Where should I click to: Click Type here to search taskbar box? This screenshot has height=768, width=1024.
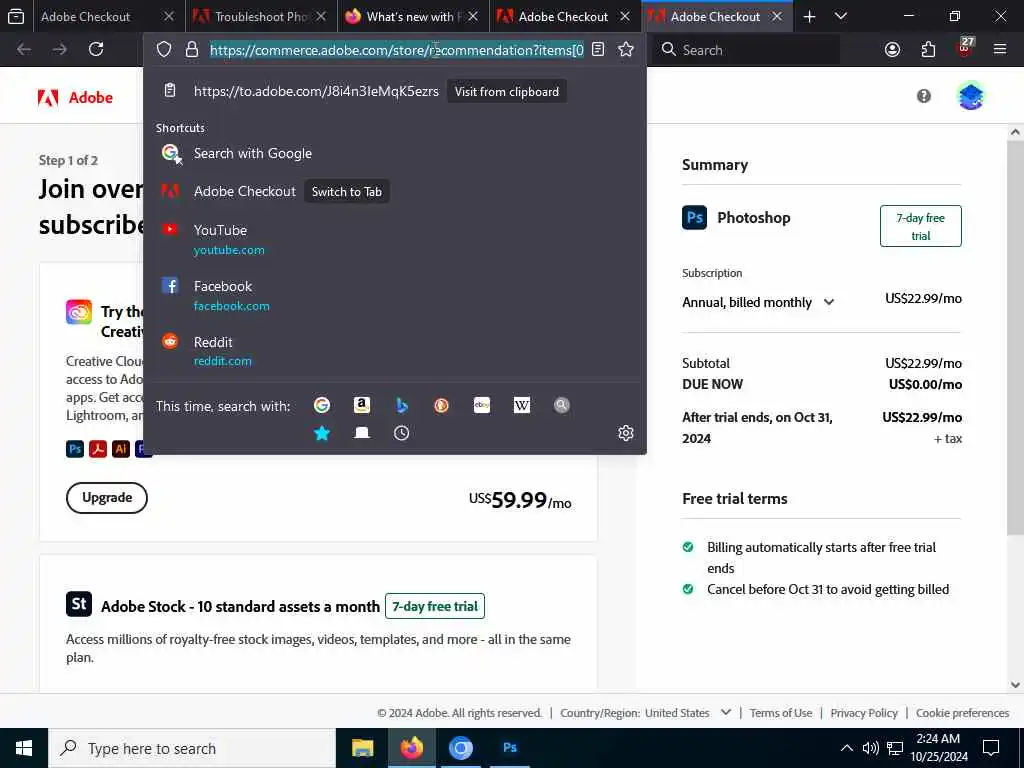tap(192, 748)
